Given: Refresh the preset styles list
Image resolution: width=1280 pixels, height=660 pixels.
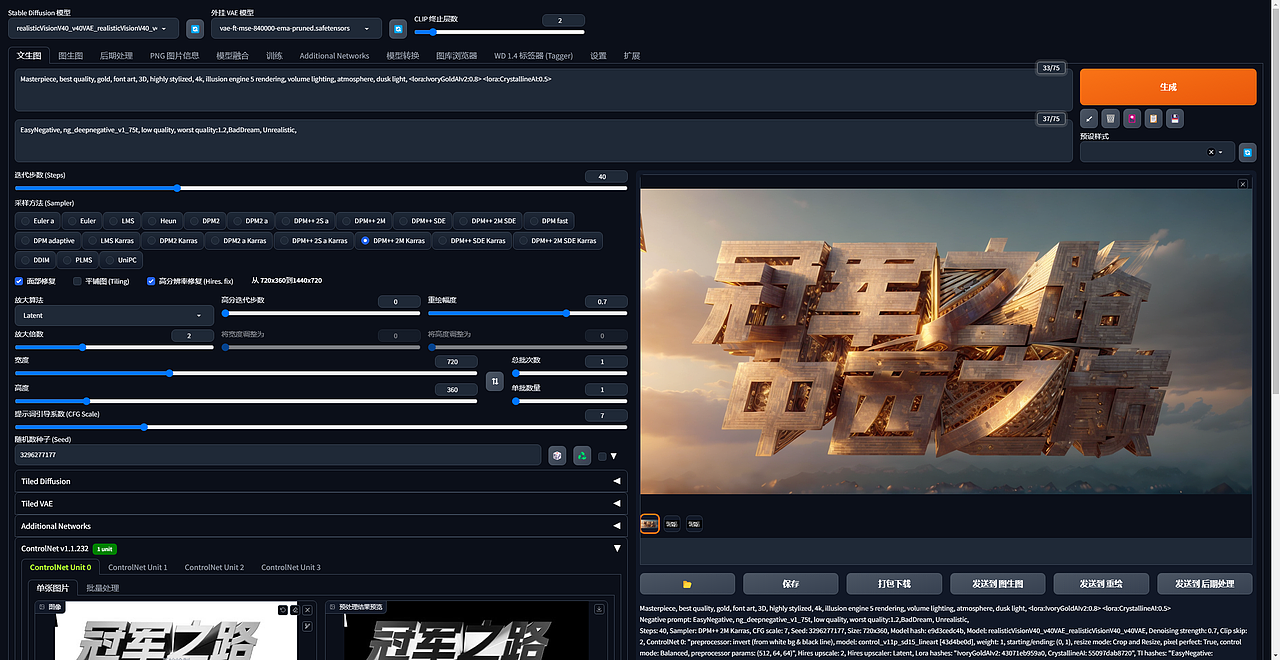Looking at the screenshot, I should click(x=1248, y=152).
